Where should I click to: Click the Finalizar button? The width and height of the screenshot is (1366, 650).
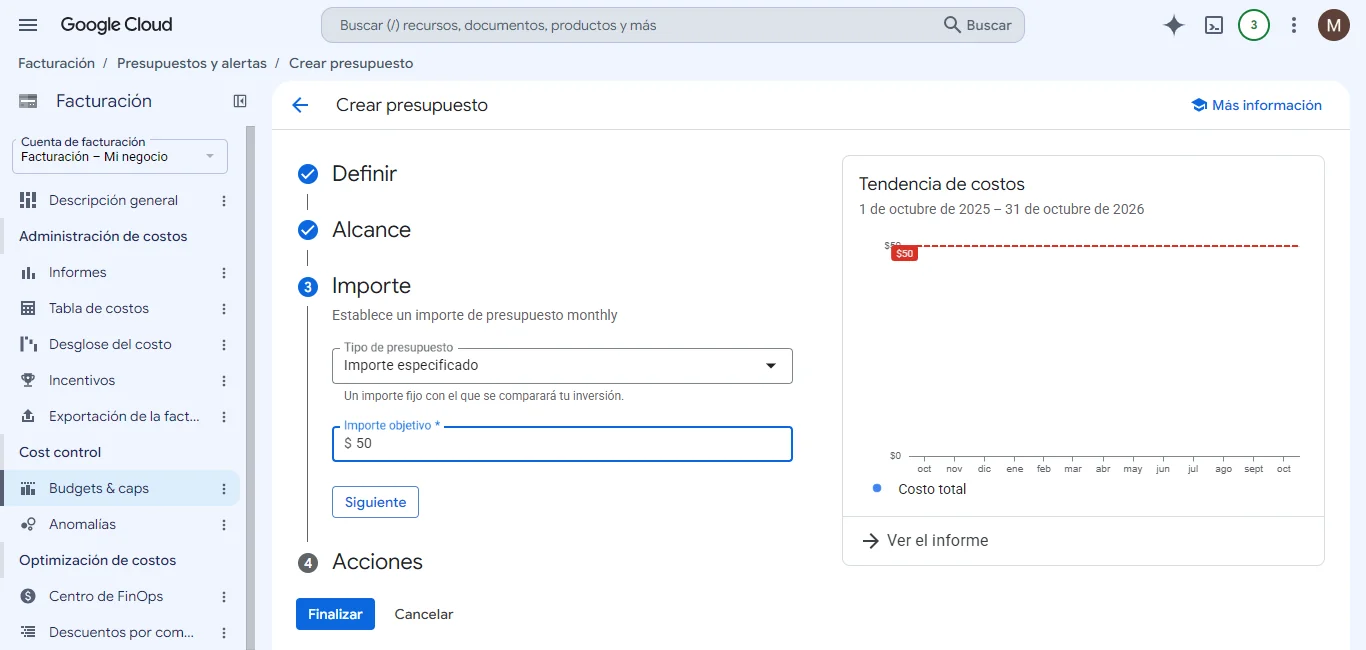[335, 614]
